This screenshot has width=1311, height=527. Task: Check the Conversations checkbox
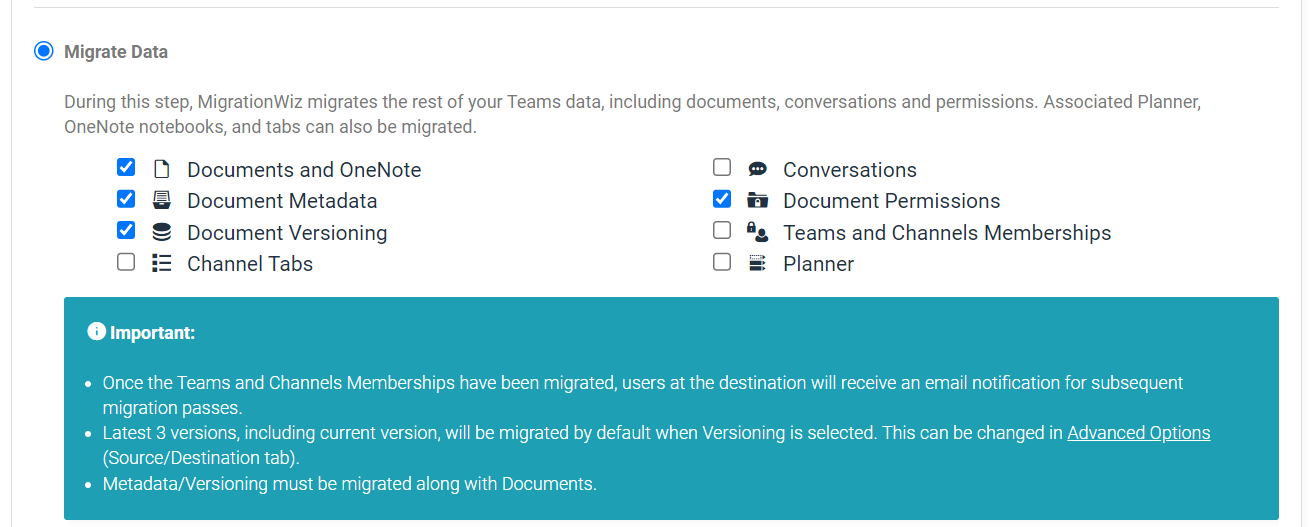click(722, 167)
